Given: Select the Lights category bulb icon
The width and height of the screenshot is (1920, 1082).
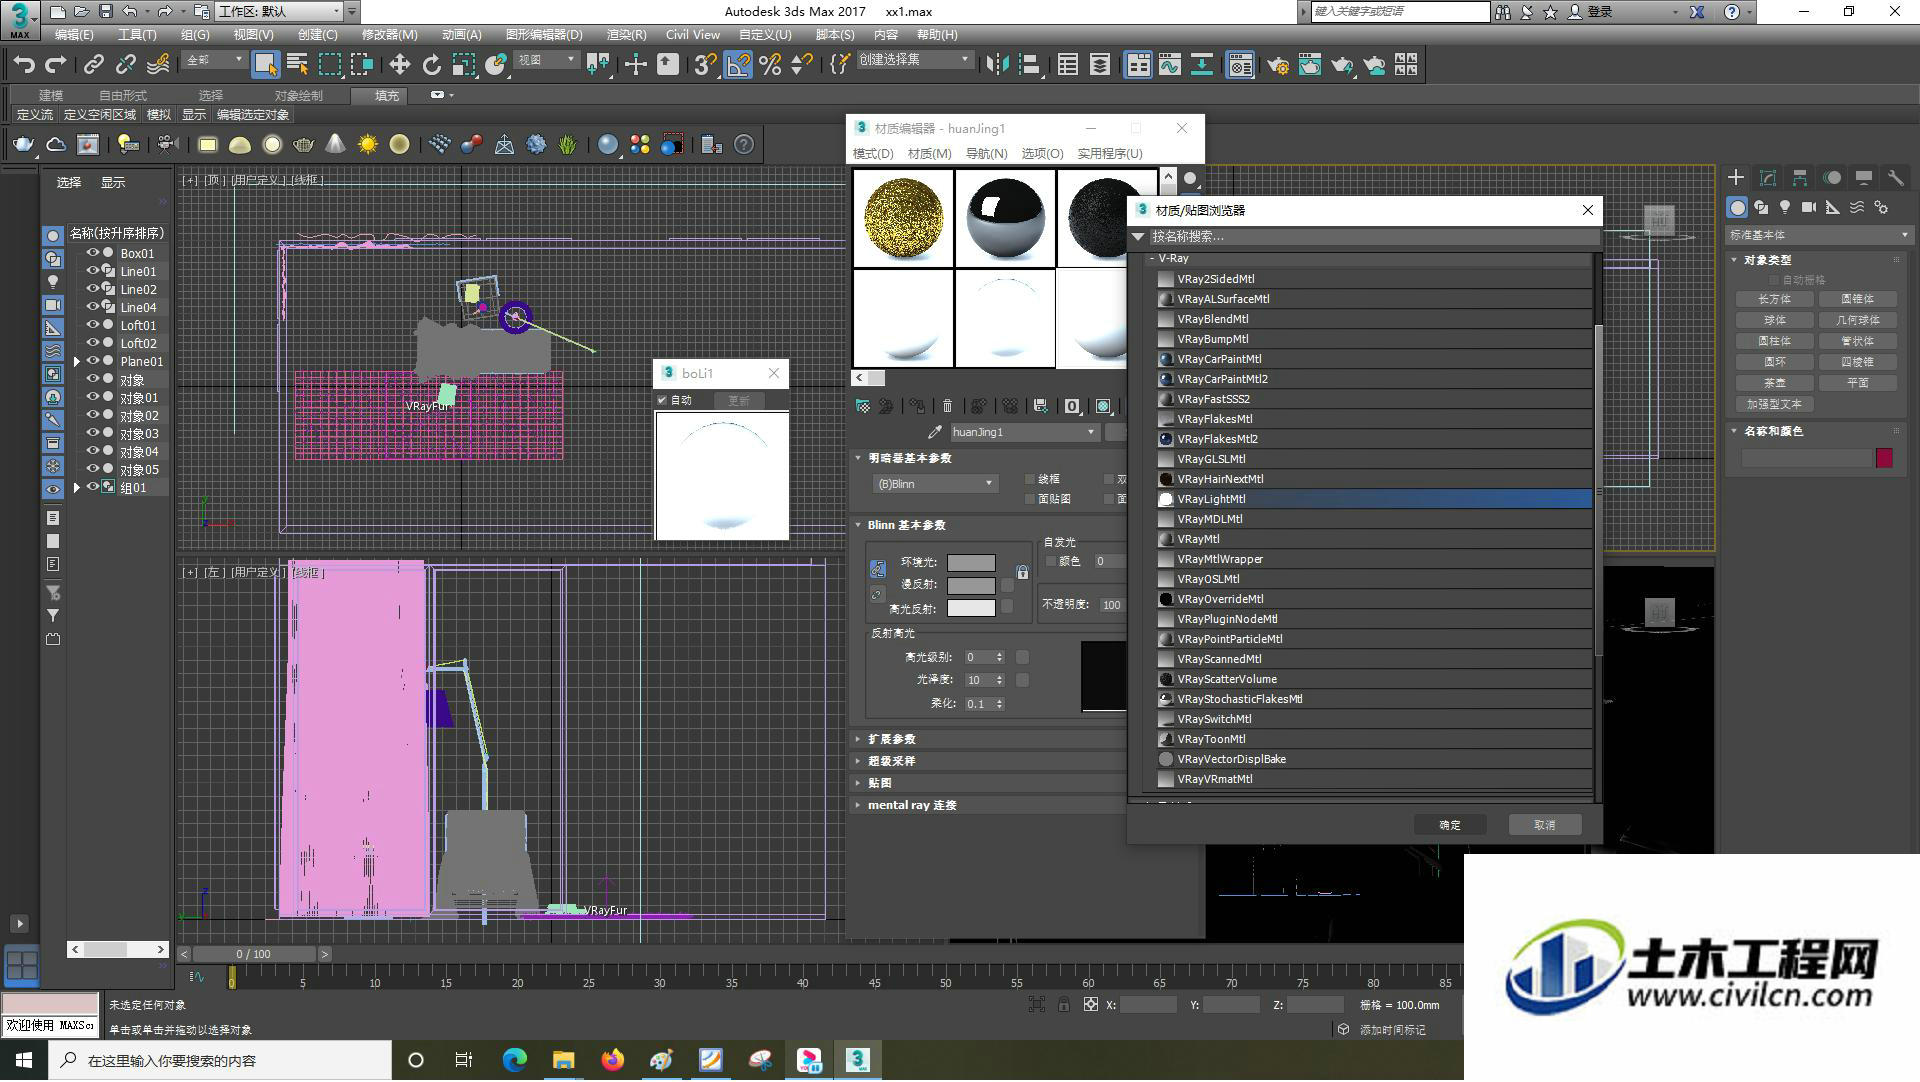Looking at the screenshot, I should (x=1785, y=207).
